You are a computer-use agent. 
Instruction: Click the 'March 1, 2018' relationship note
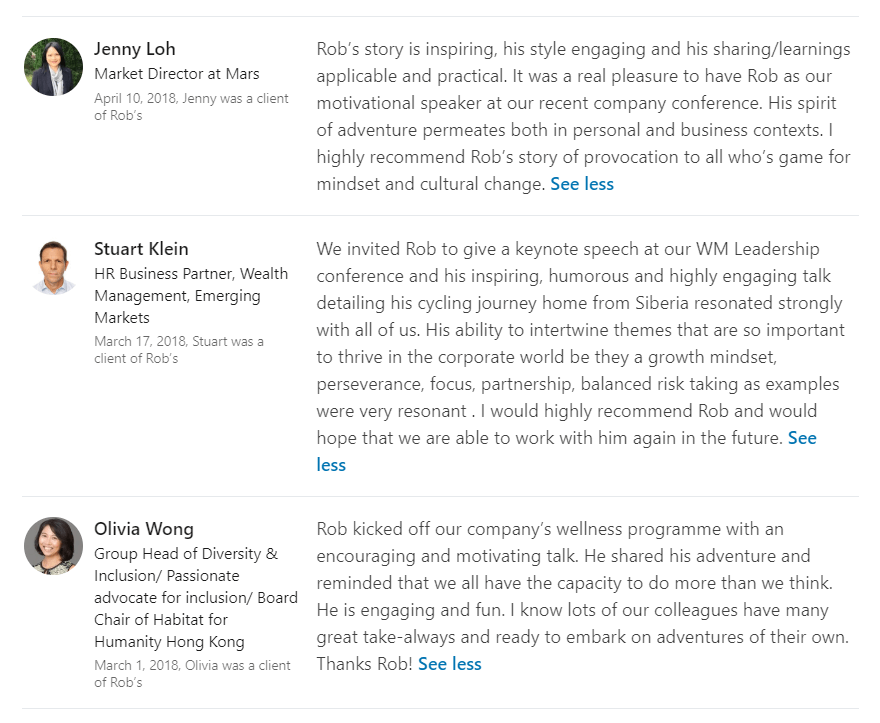192,673
